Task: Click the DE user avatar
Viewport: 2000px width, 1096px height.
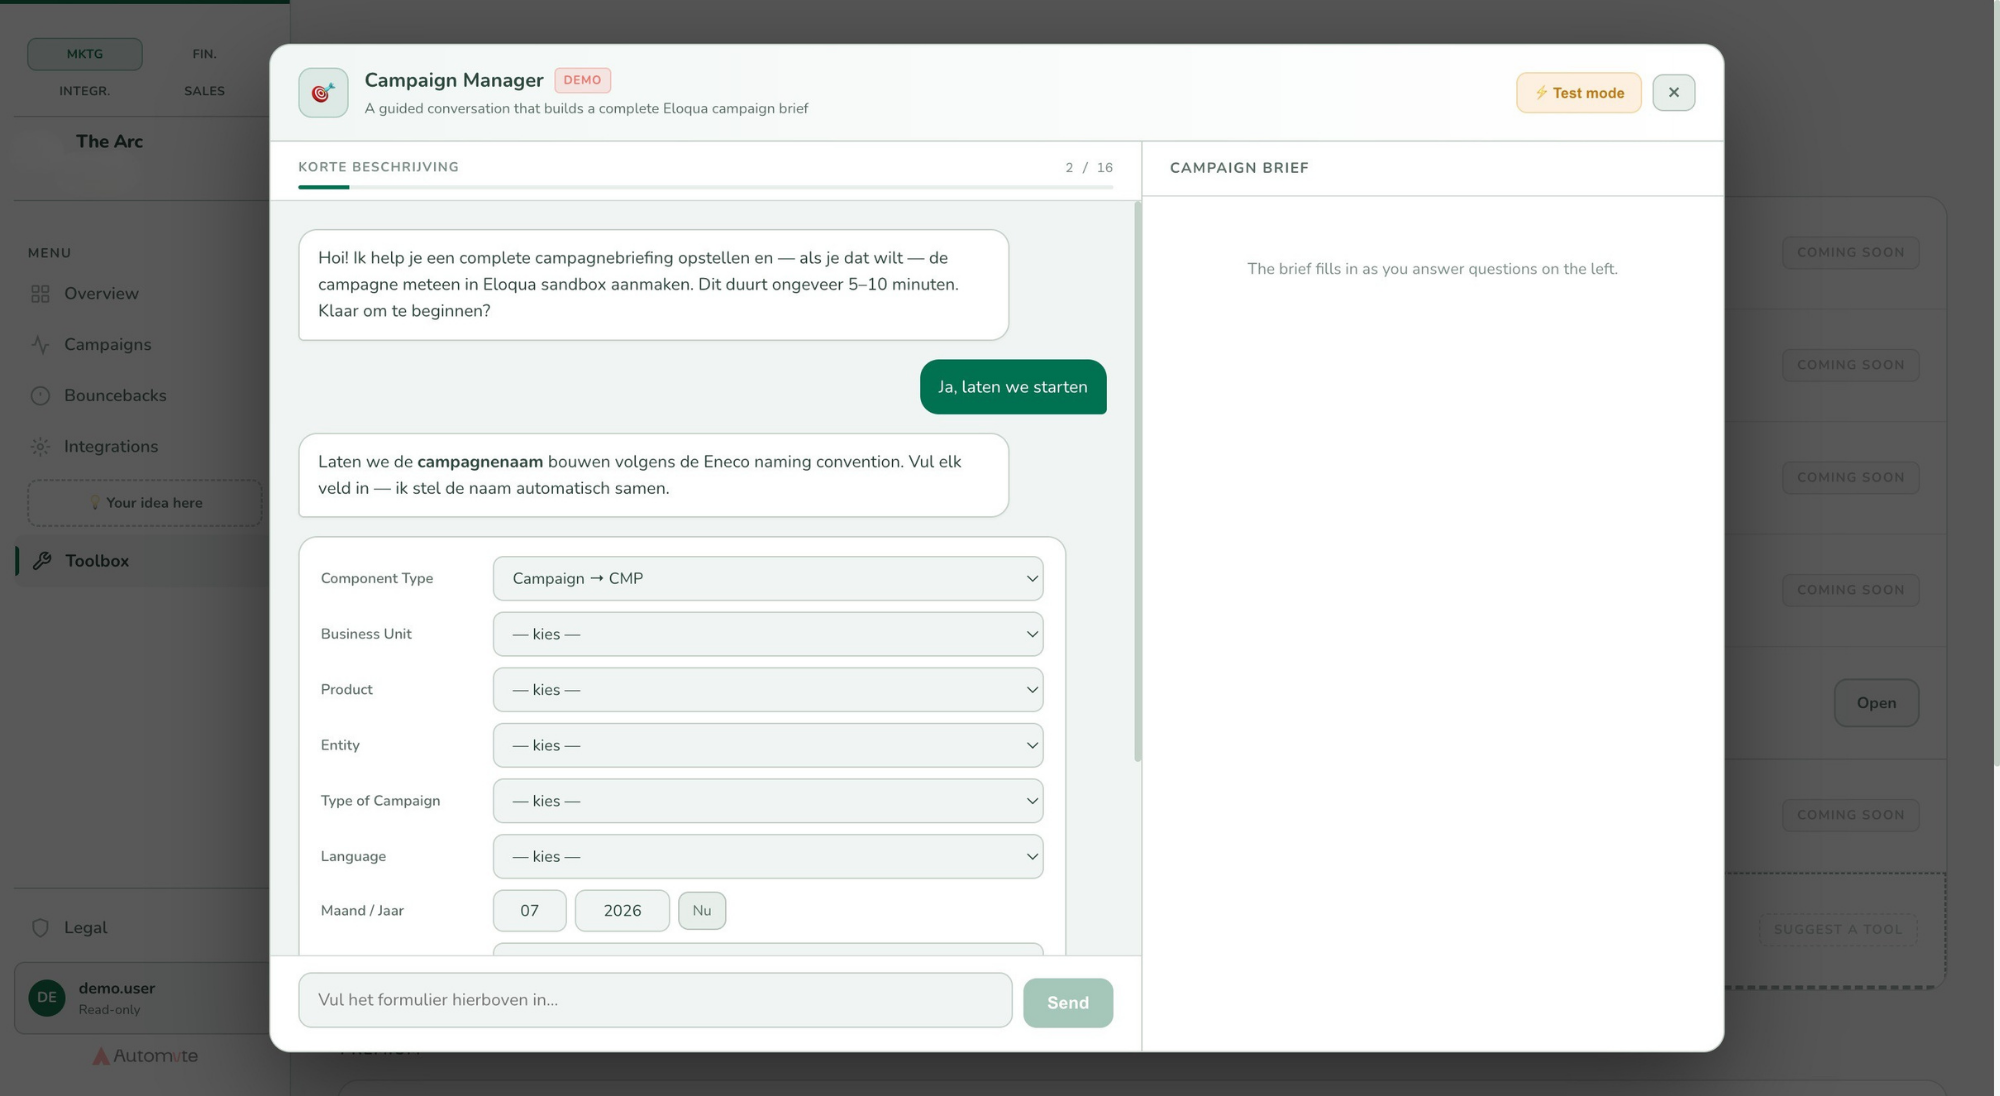Action: coord(47,998)
